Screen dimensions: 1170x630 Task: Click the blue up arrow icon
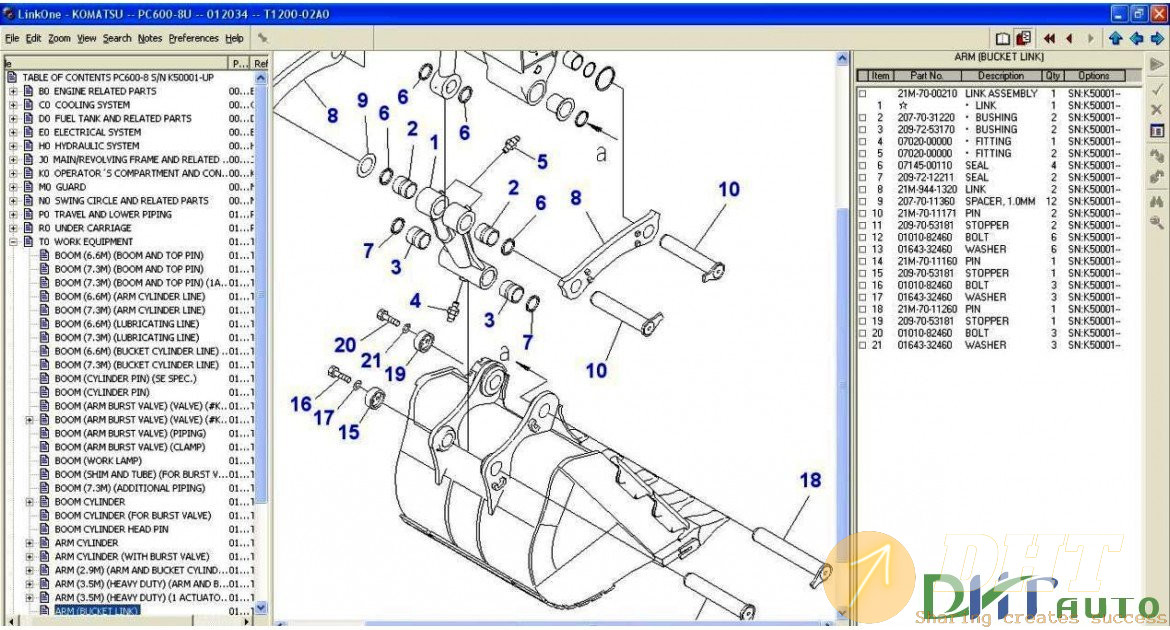point(1116,38)
